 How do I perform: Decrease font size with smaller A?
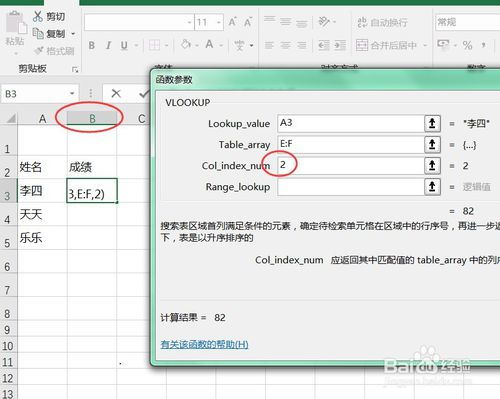click(248, 22)
